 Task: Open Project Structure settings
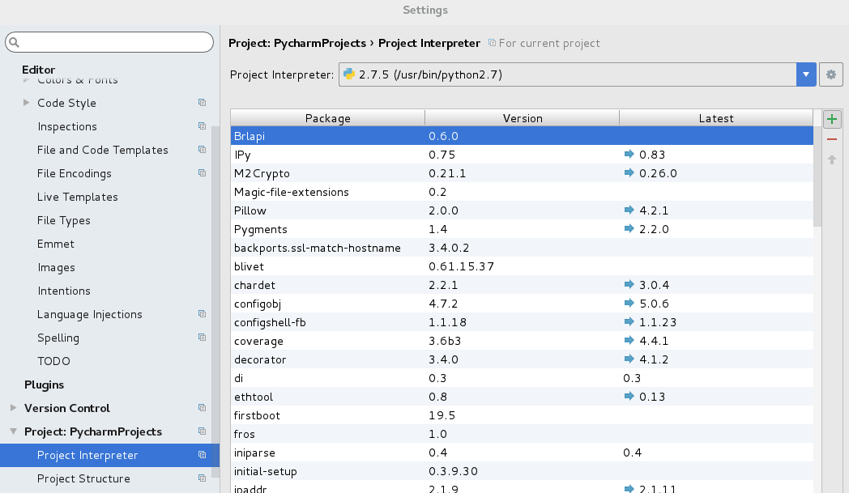tap(83, 479)
